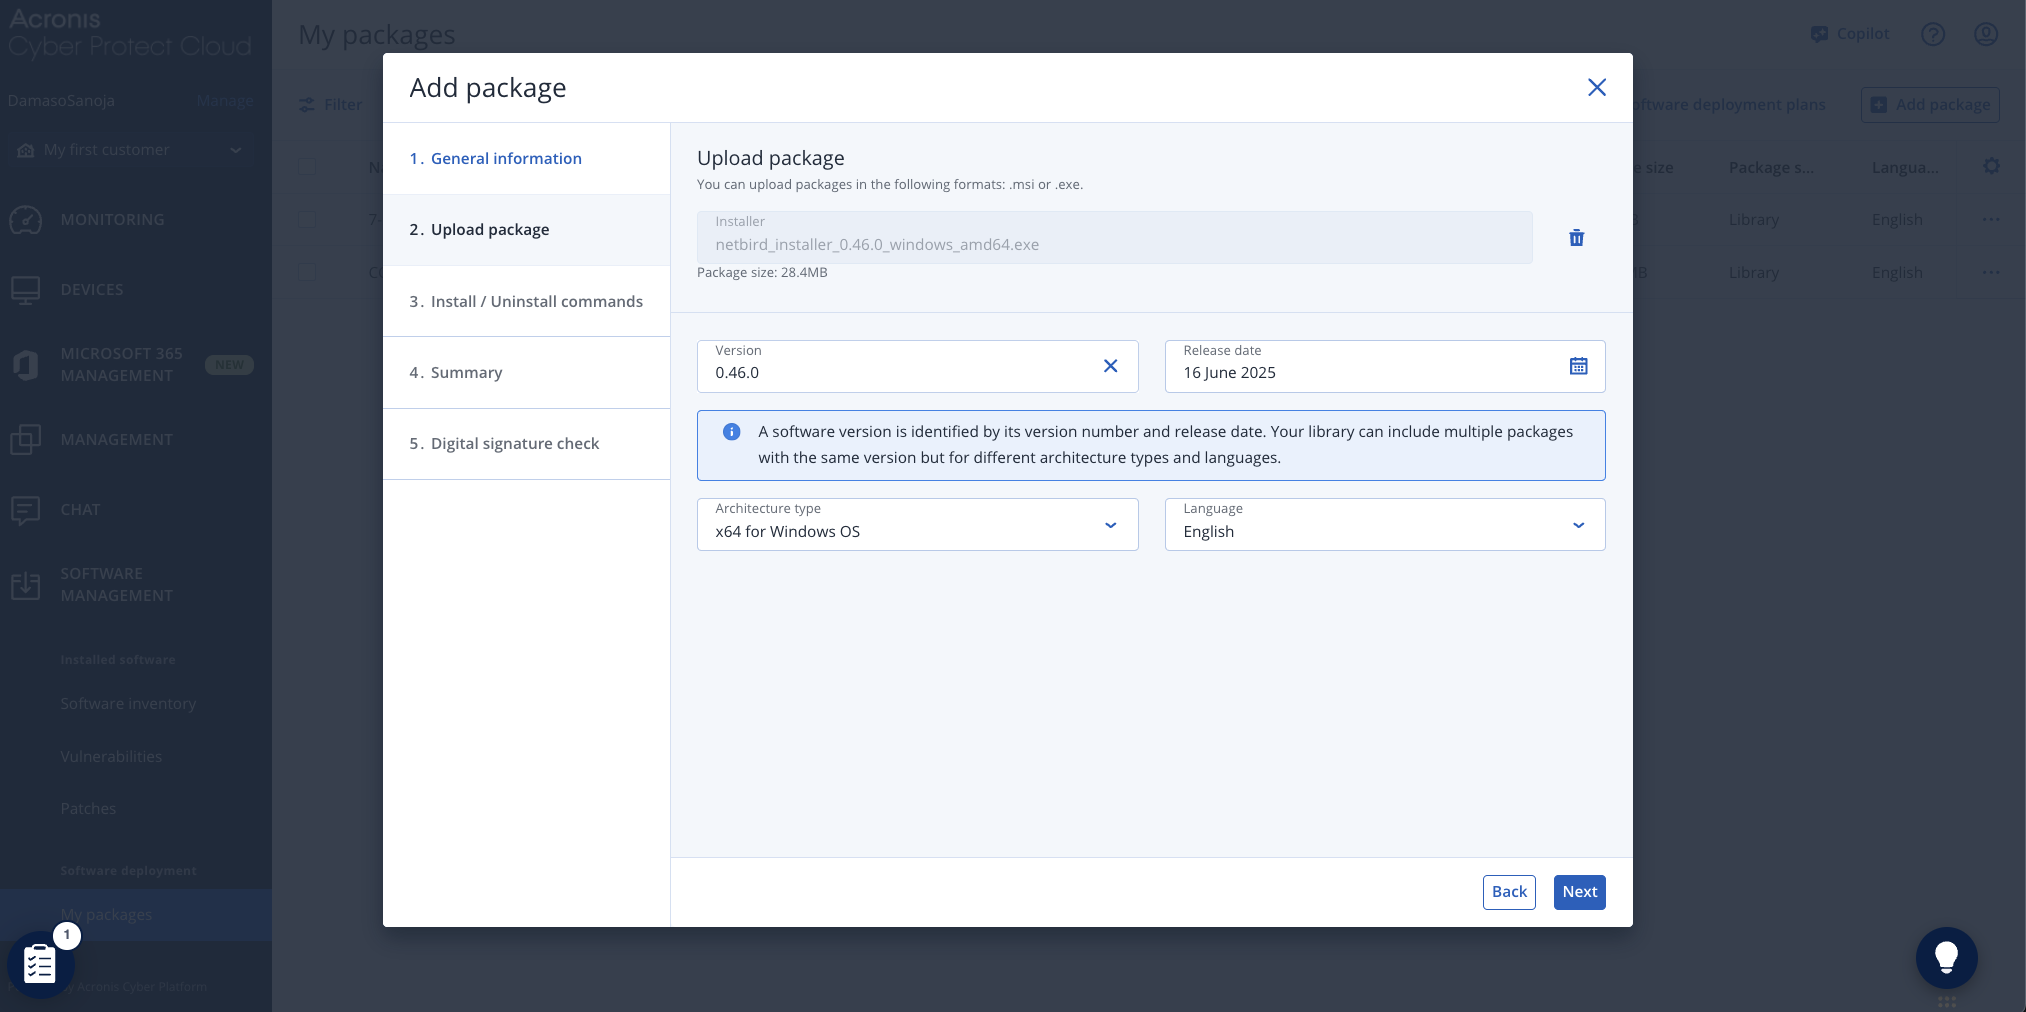The image size is (2026, 1012).
Task: Open the Devices section icon
Action: [x=26, y=289]
